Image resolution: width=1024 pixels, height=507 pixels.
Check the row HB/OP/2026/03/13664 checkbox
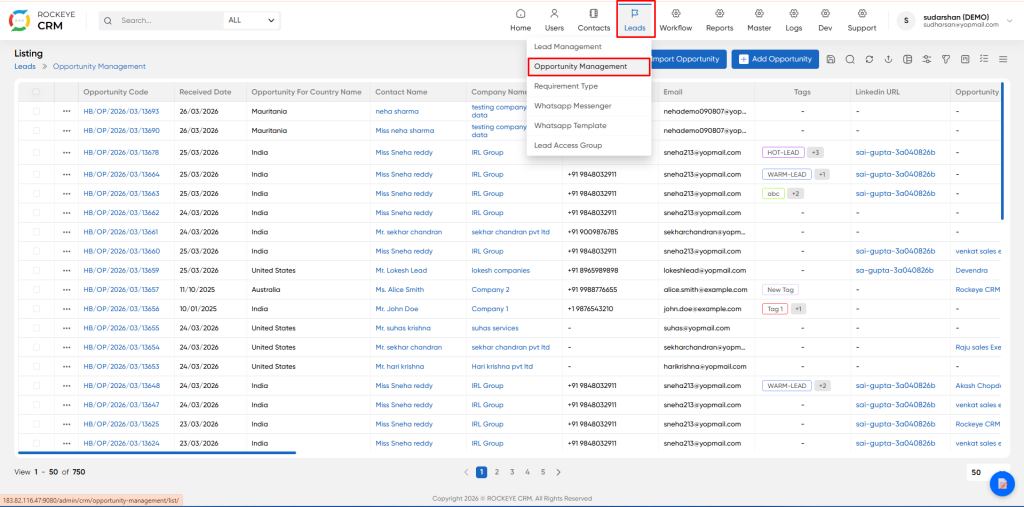(x=36, y=174)
